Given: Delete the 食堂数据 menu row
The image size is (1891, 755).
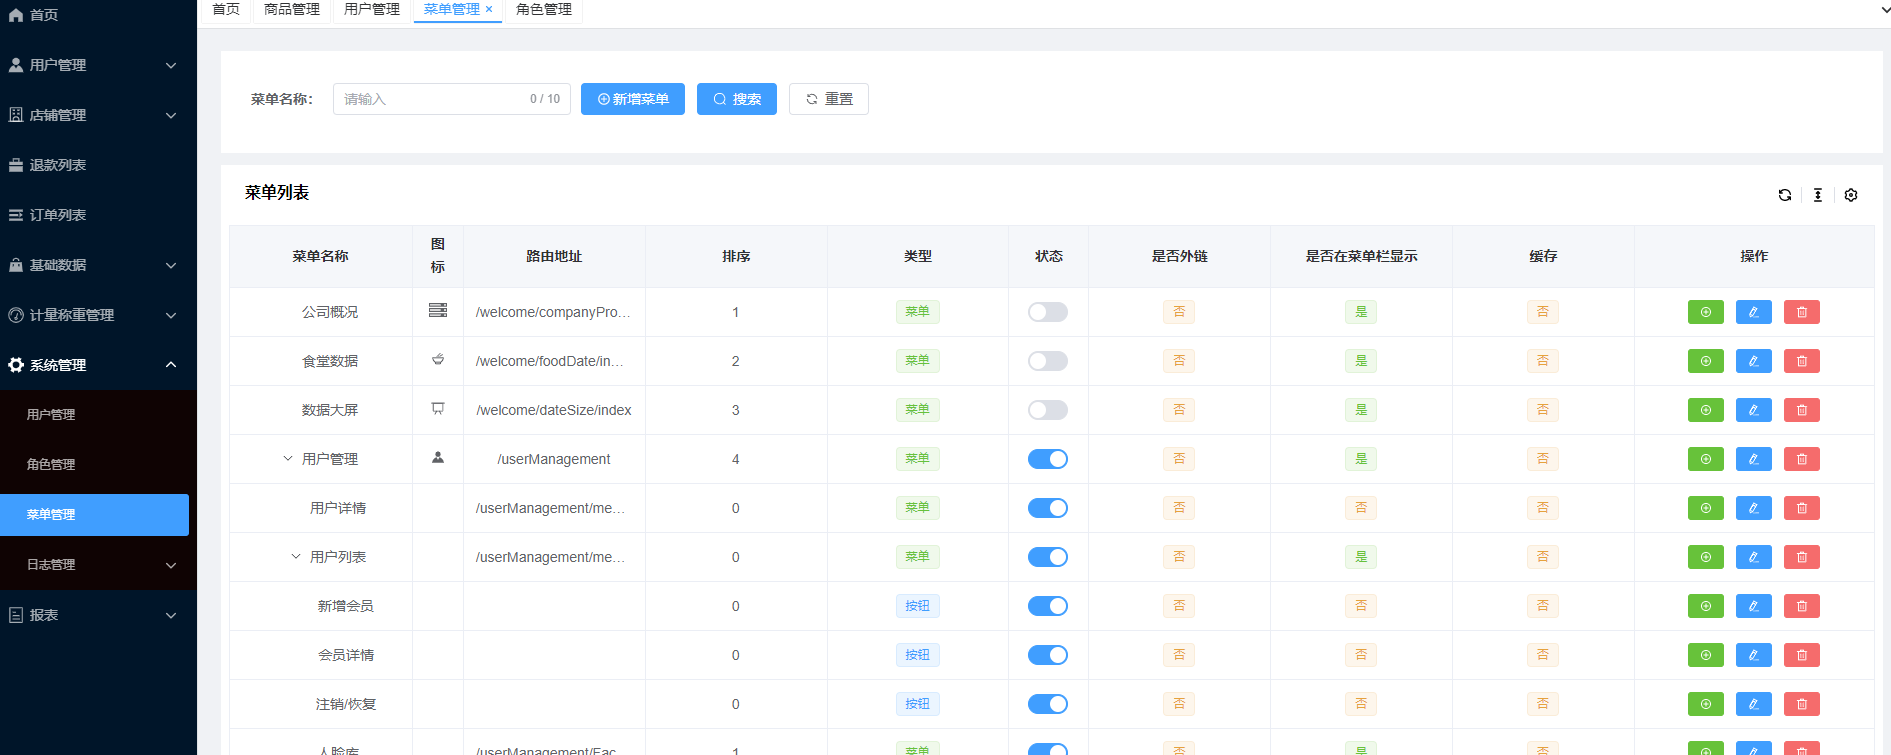Looking at the screenshot, I should [x=1802, y=361].
